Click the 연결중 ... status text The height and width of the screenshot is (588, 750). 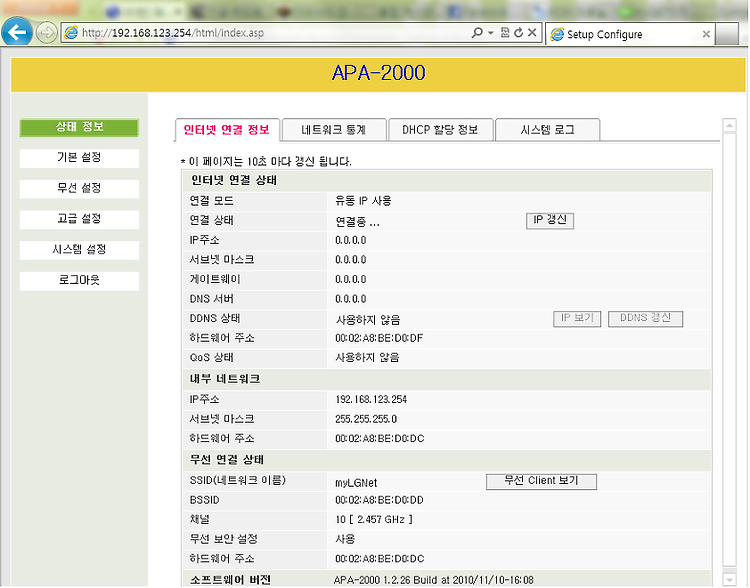[357, 222]
